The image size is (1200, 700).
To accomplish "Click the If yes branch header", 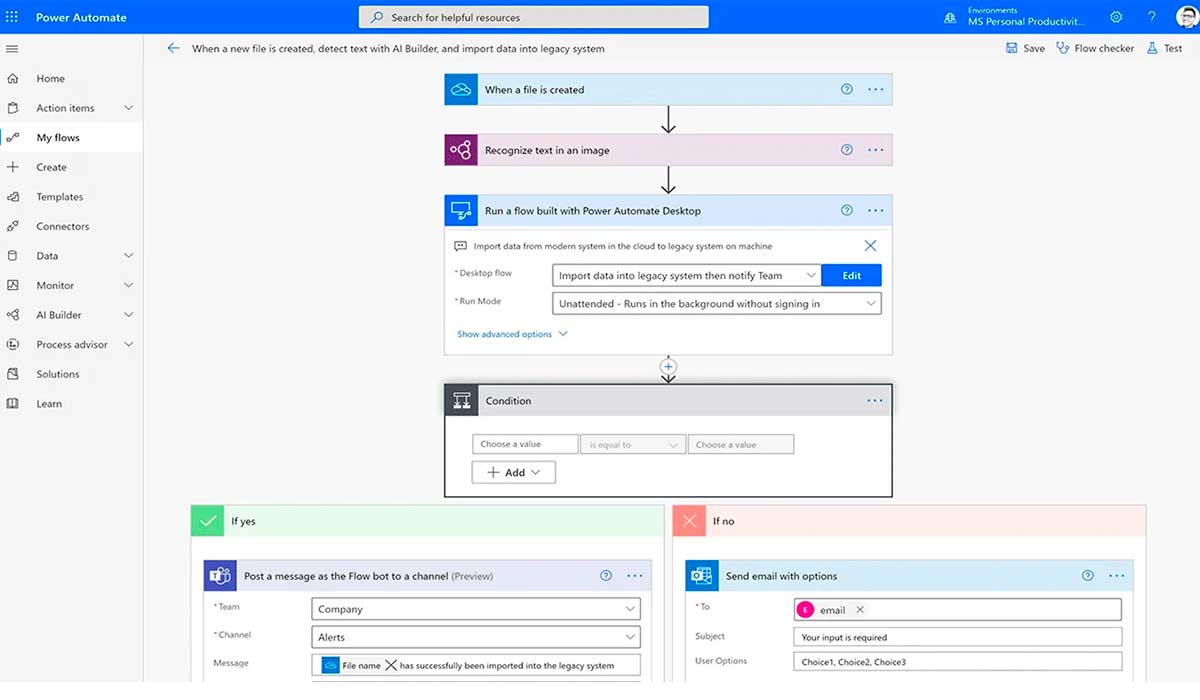I will click(x=427, y=521).
